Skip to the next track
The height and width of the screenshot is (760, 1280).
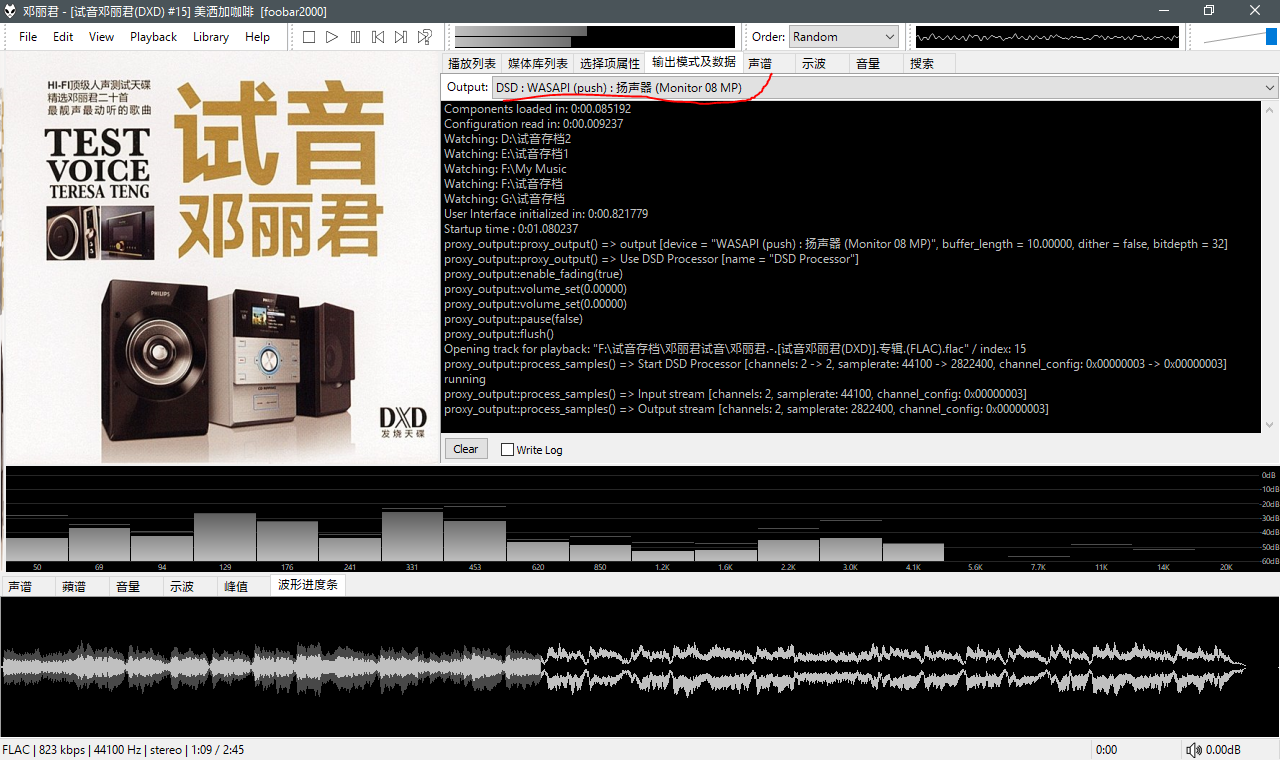point(401,37)
